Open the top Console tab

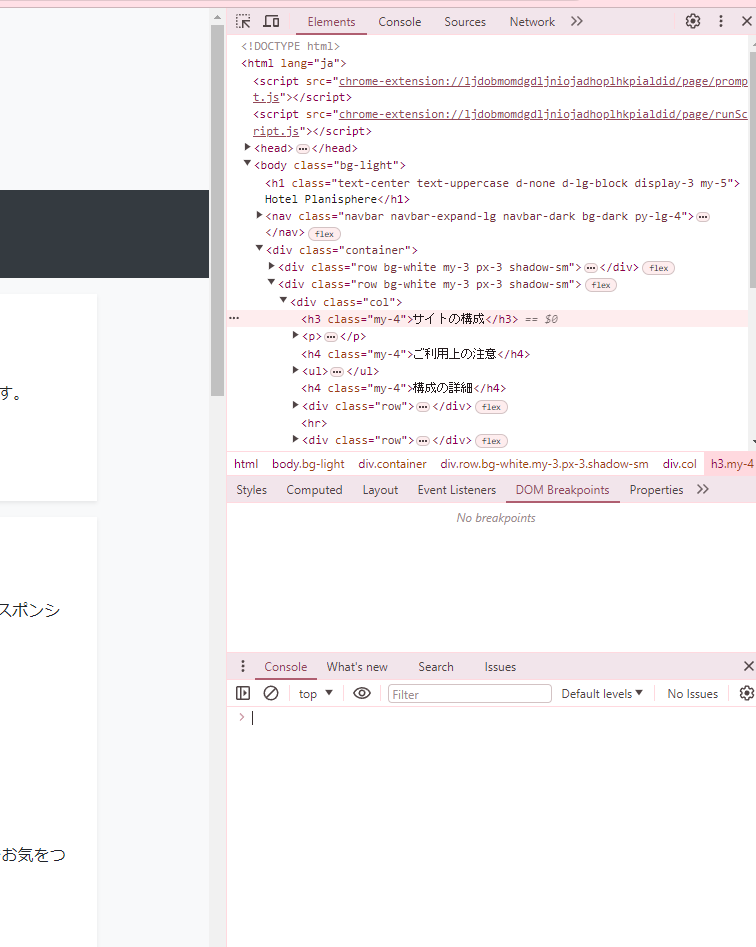[x=399, y=22]
